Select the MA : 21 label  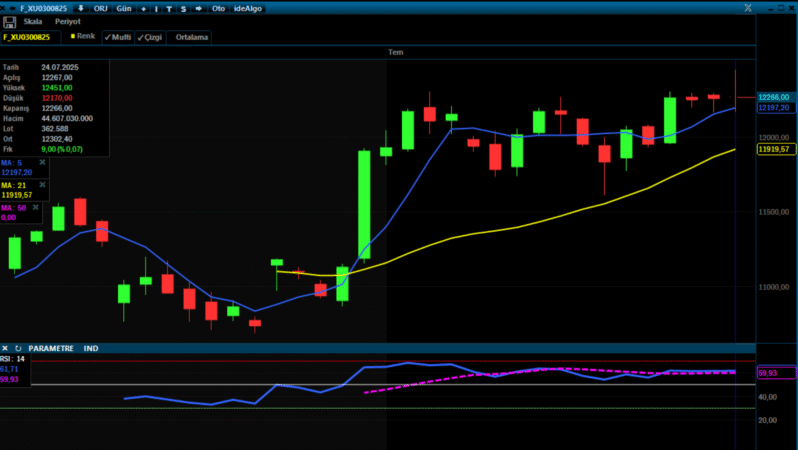(13, 185)
